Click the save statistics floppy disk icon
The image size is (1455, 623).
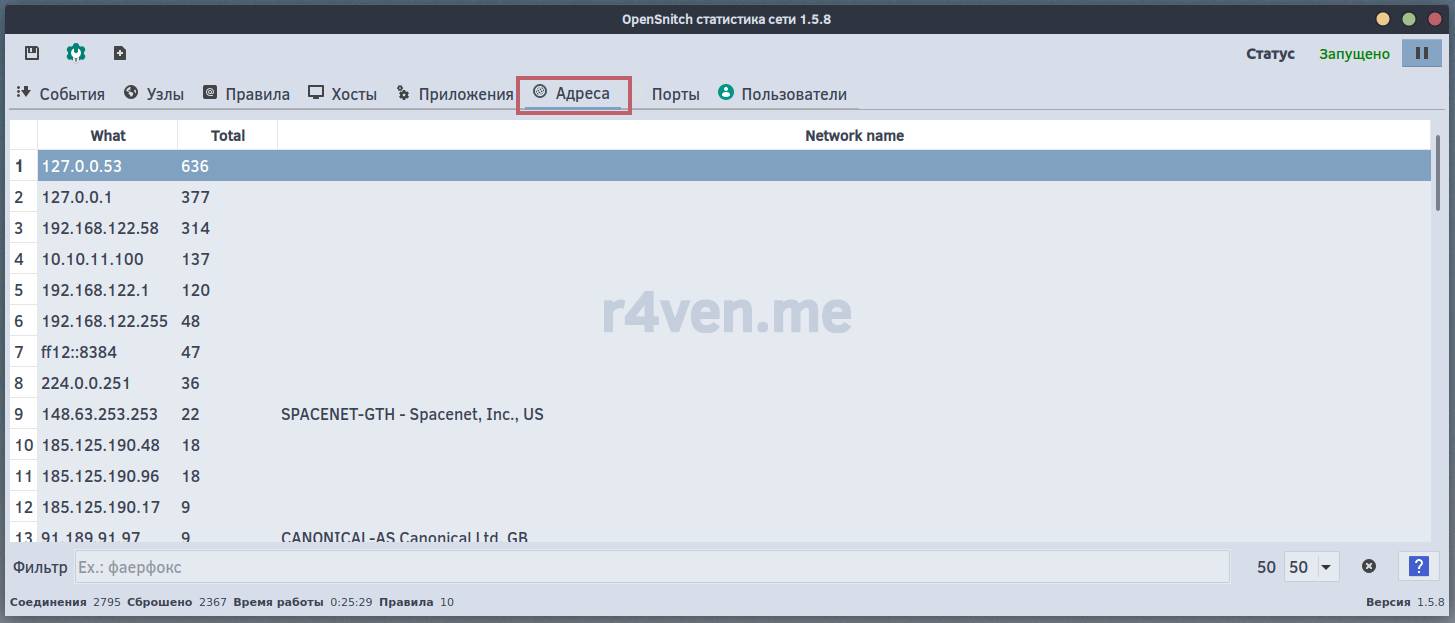click(x=32, y=53)
